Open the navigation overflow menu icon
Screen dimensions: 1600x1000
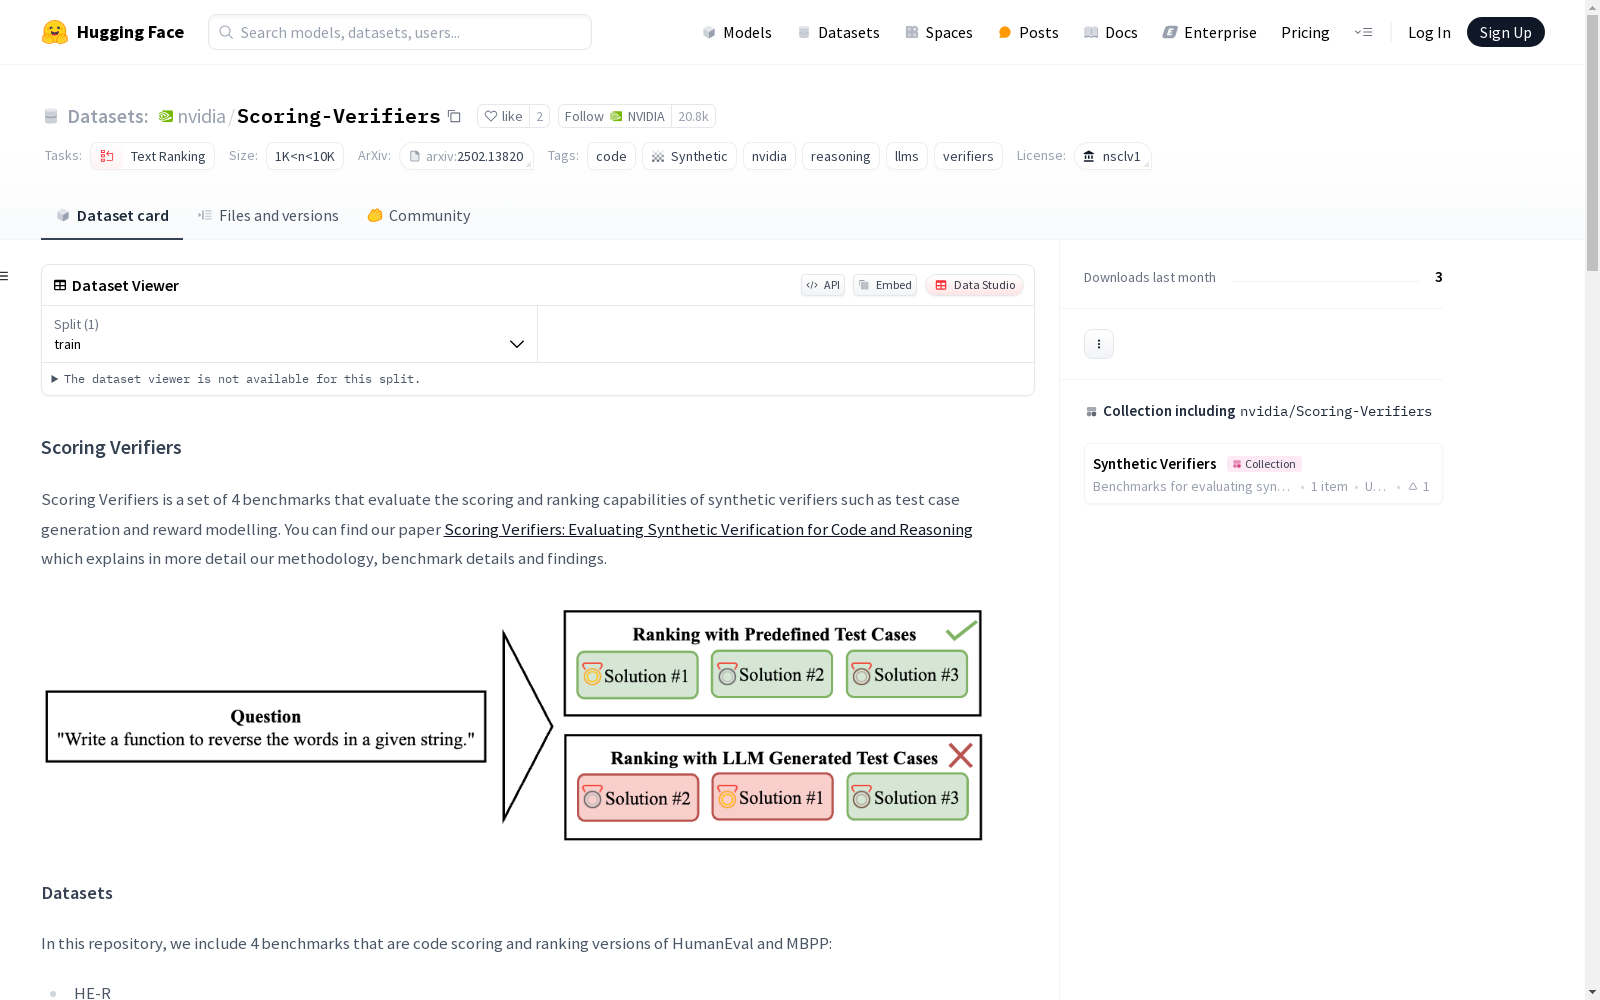(1363, 32)
